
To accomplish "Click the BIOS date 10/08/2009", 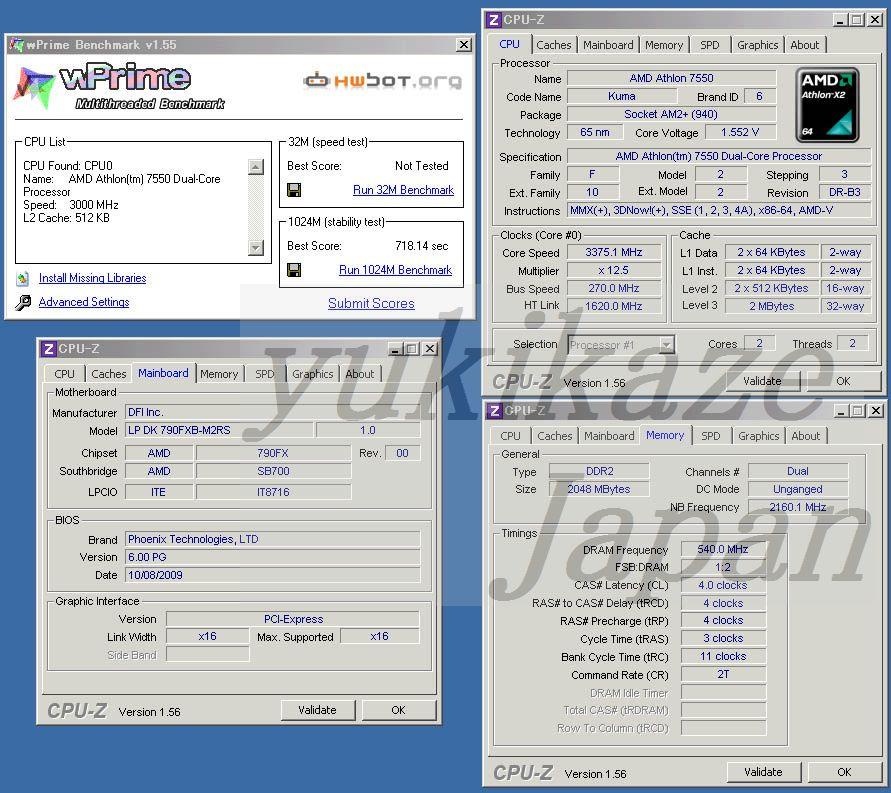I will 273,575.
